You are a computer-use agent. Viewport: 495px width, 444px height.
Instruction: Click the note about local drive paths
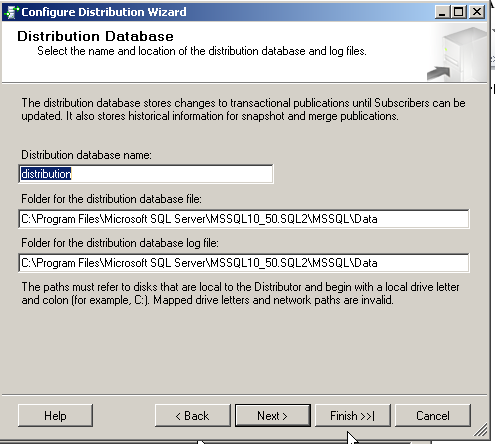[x=240, y=293]
